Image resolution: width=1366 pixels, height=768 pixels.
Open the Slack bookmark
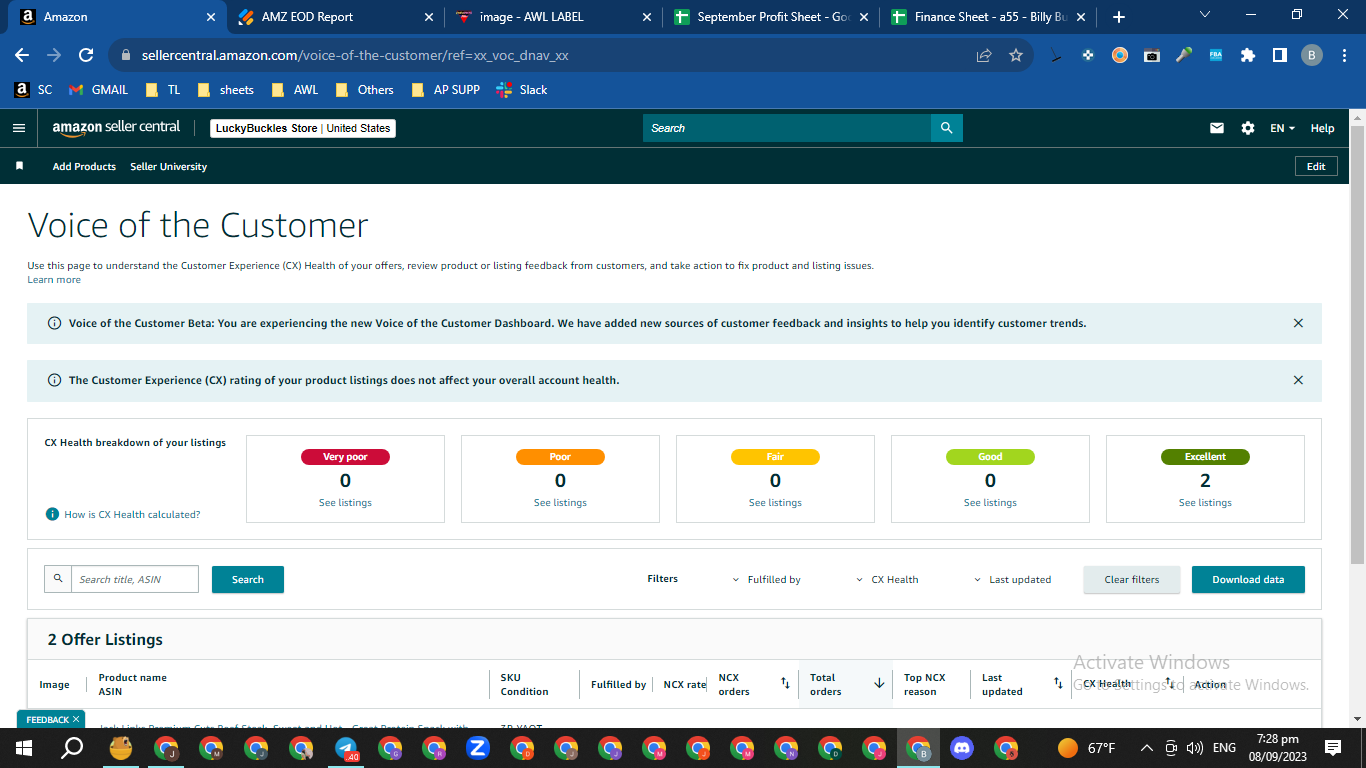tap(523, 89)
